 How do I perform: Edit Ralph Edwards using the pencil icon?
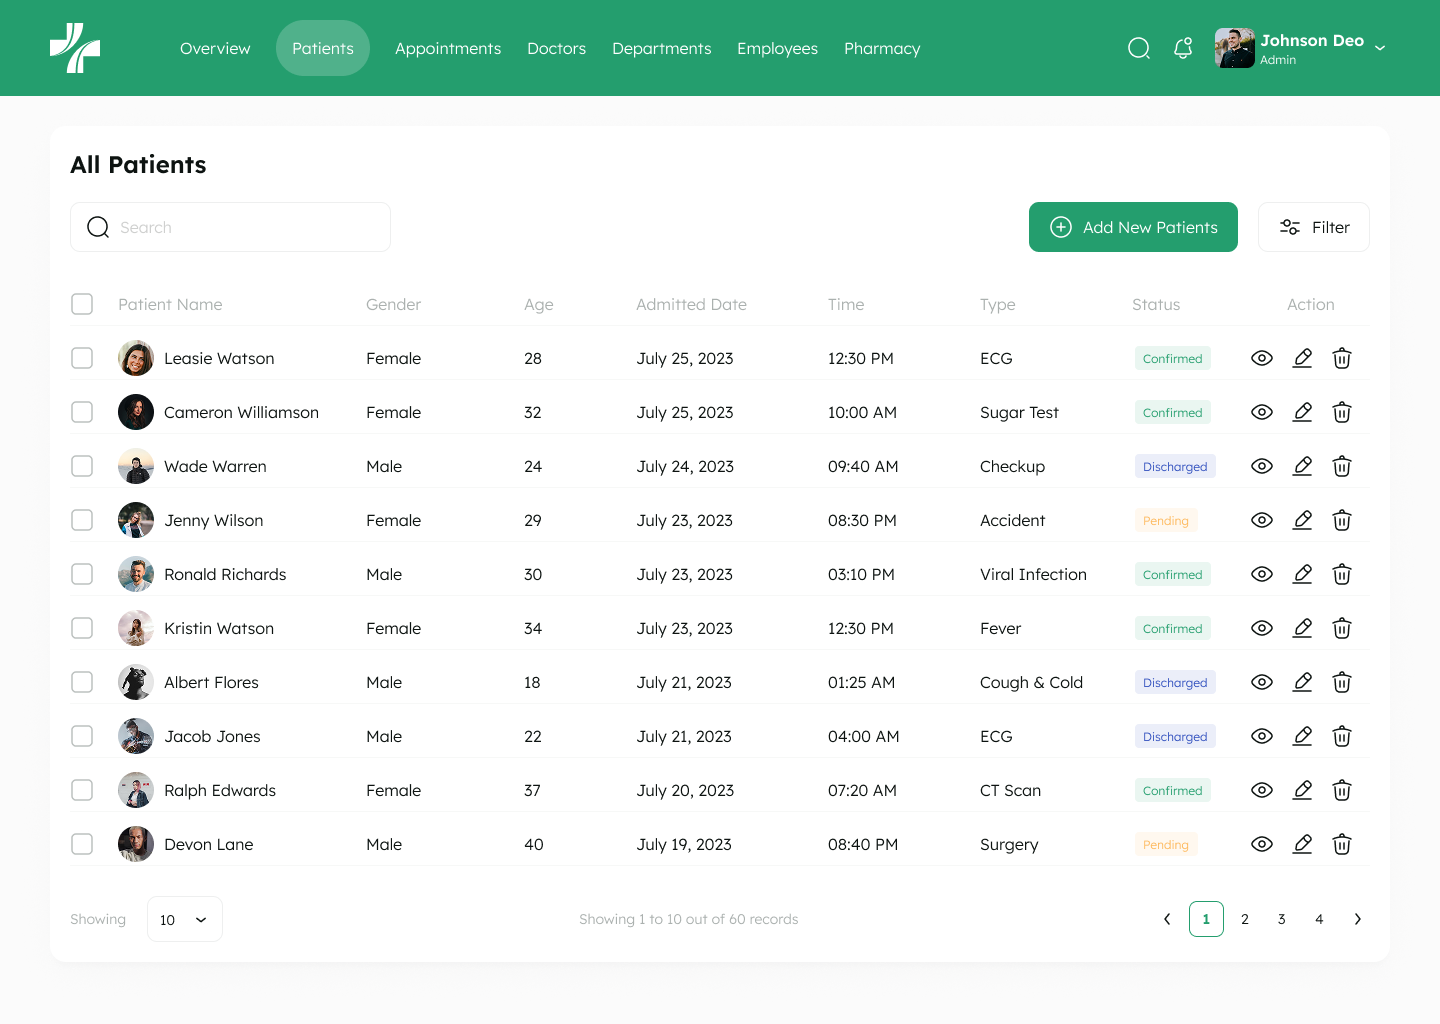point(1302,790)
